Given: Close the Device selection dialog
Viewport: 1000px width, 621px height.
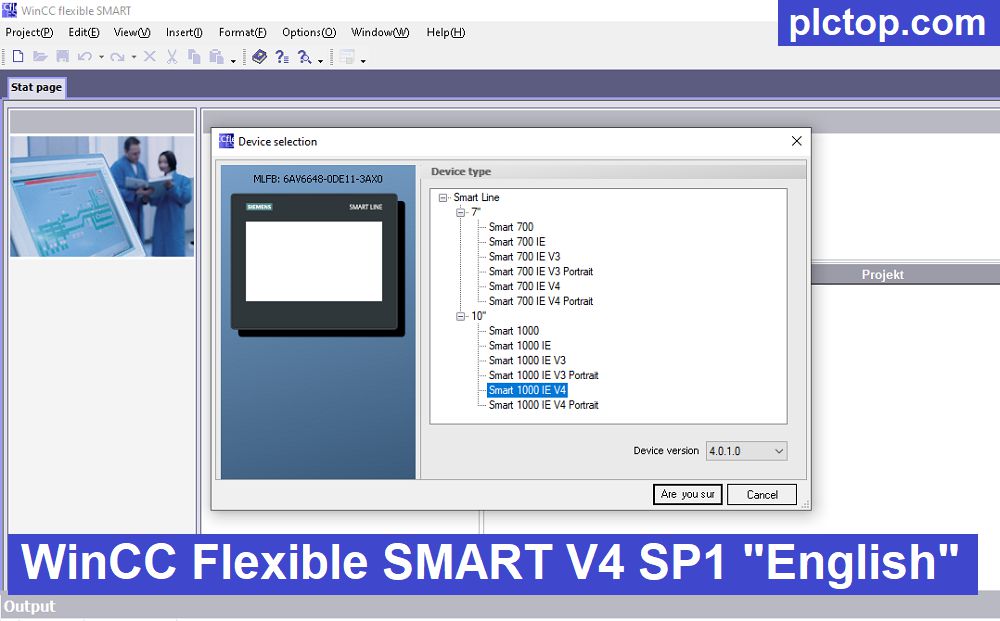Looking at the screenshot, I should pos(797,141).
